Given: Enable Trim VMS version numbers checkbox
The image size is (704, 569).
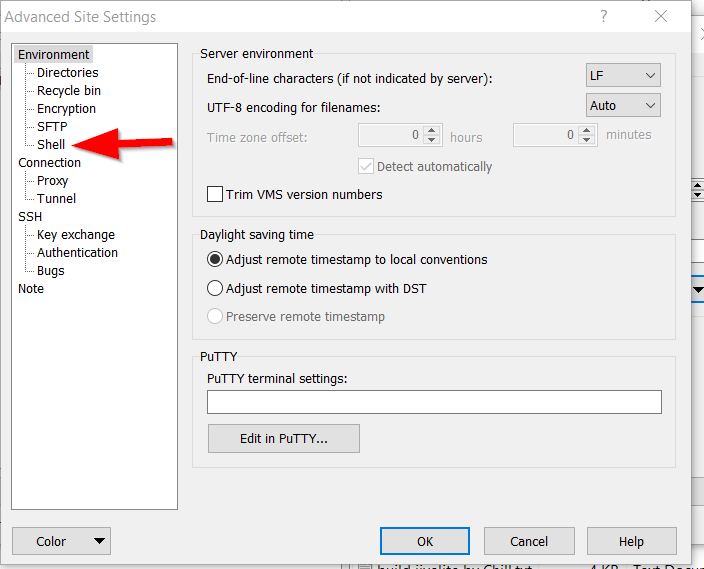Looking at the screenshot, I should click(215, 194).
